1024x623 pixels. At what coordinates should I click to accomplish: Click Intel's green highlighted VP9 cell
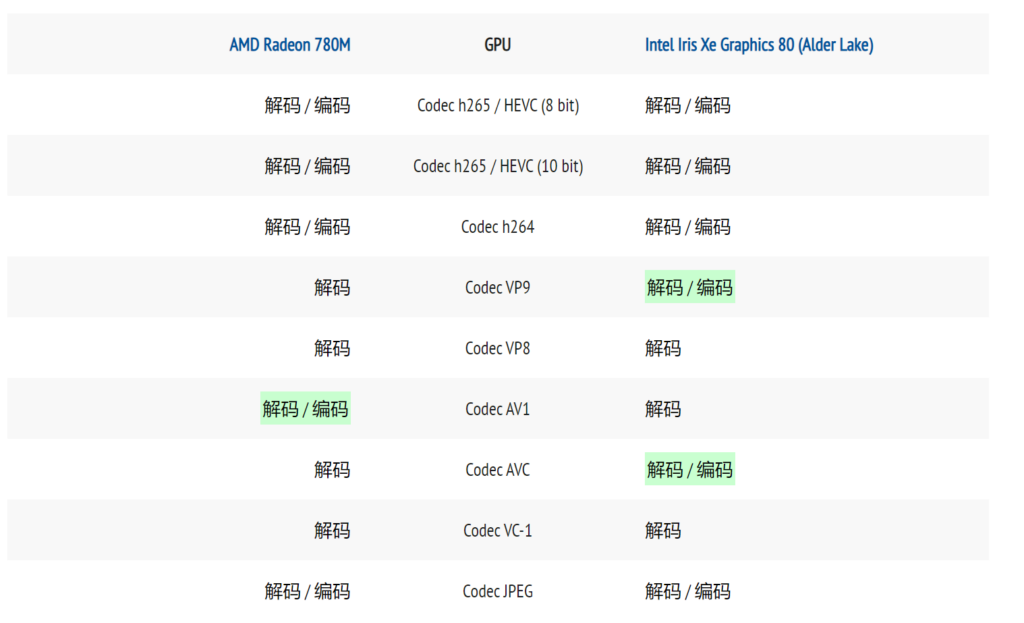coord(689,288)
